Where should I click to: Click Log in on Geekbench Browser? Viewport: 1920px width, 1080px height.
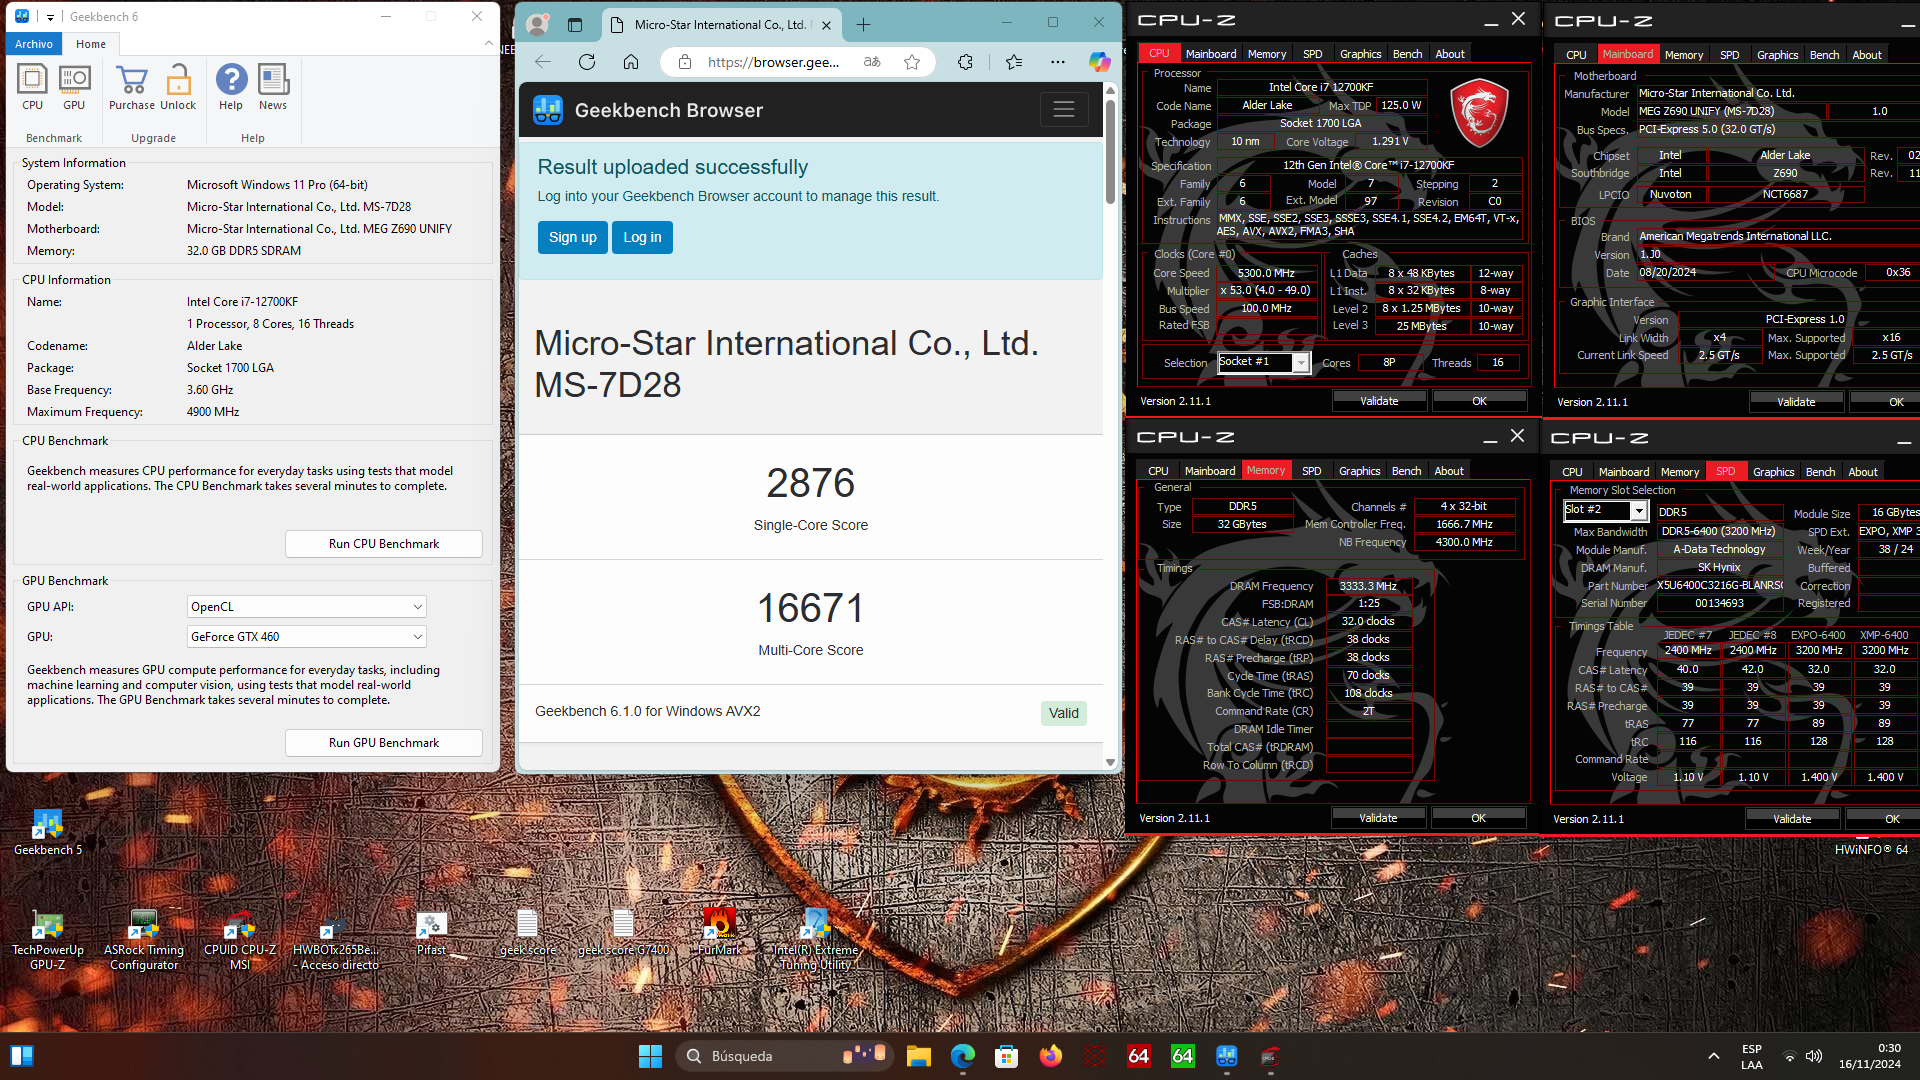pos(642,237)
